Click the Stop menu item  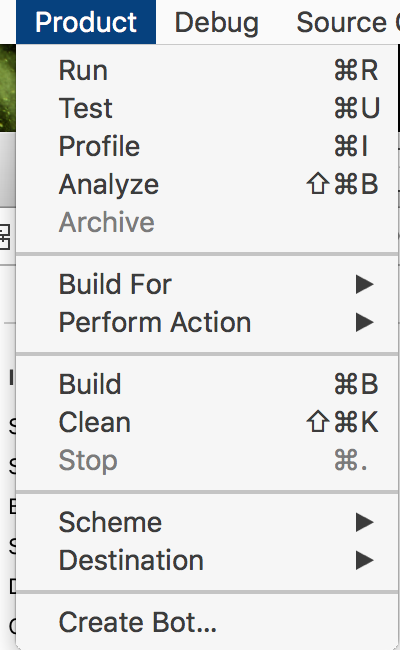coord(207,461)
